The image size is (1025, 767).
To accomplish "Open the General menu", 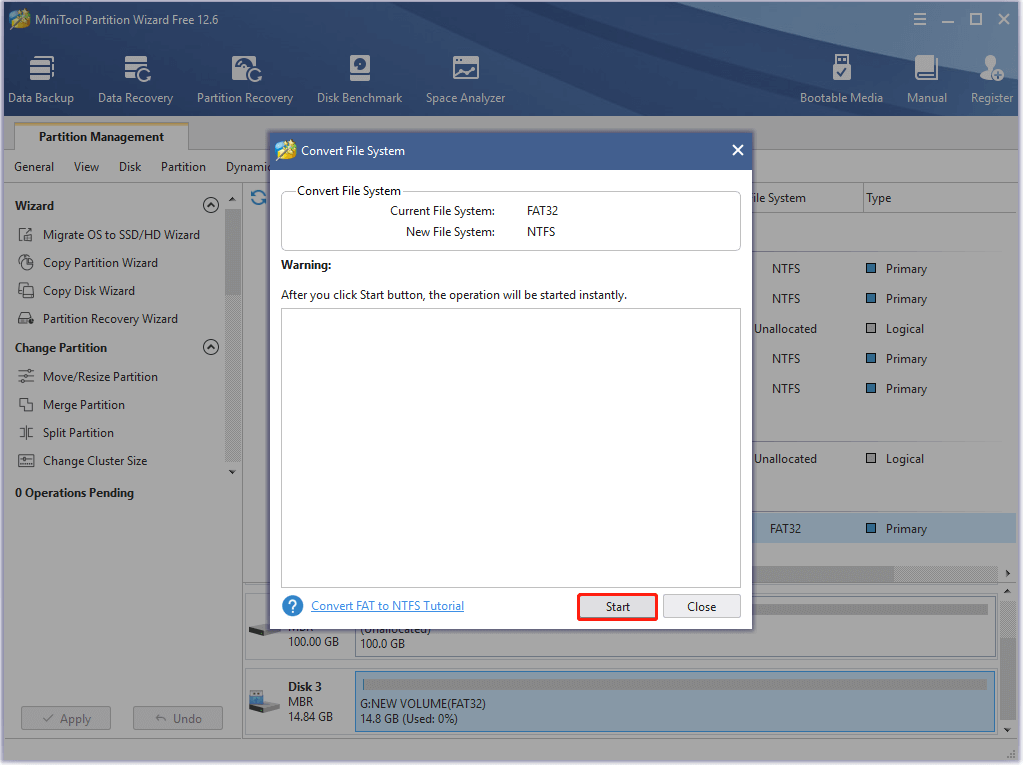I will tap(34, 167).
